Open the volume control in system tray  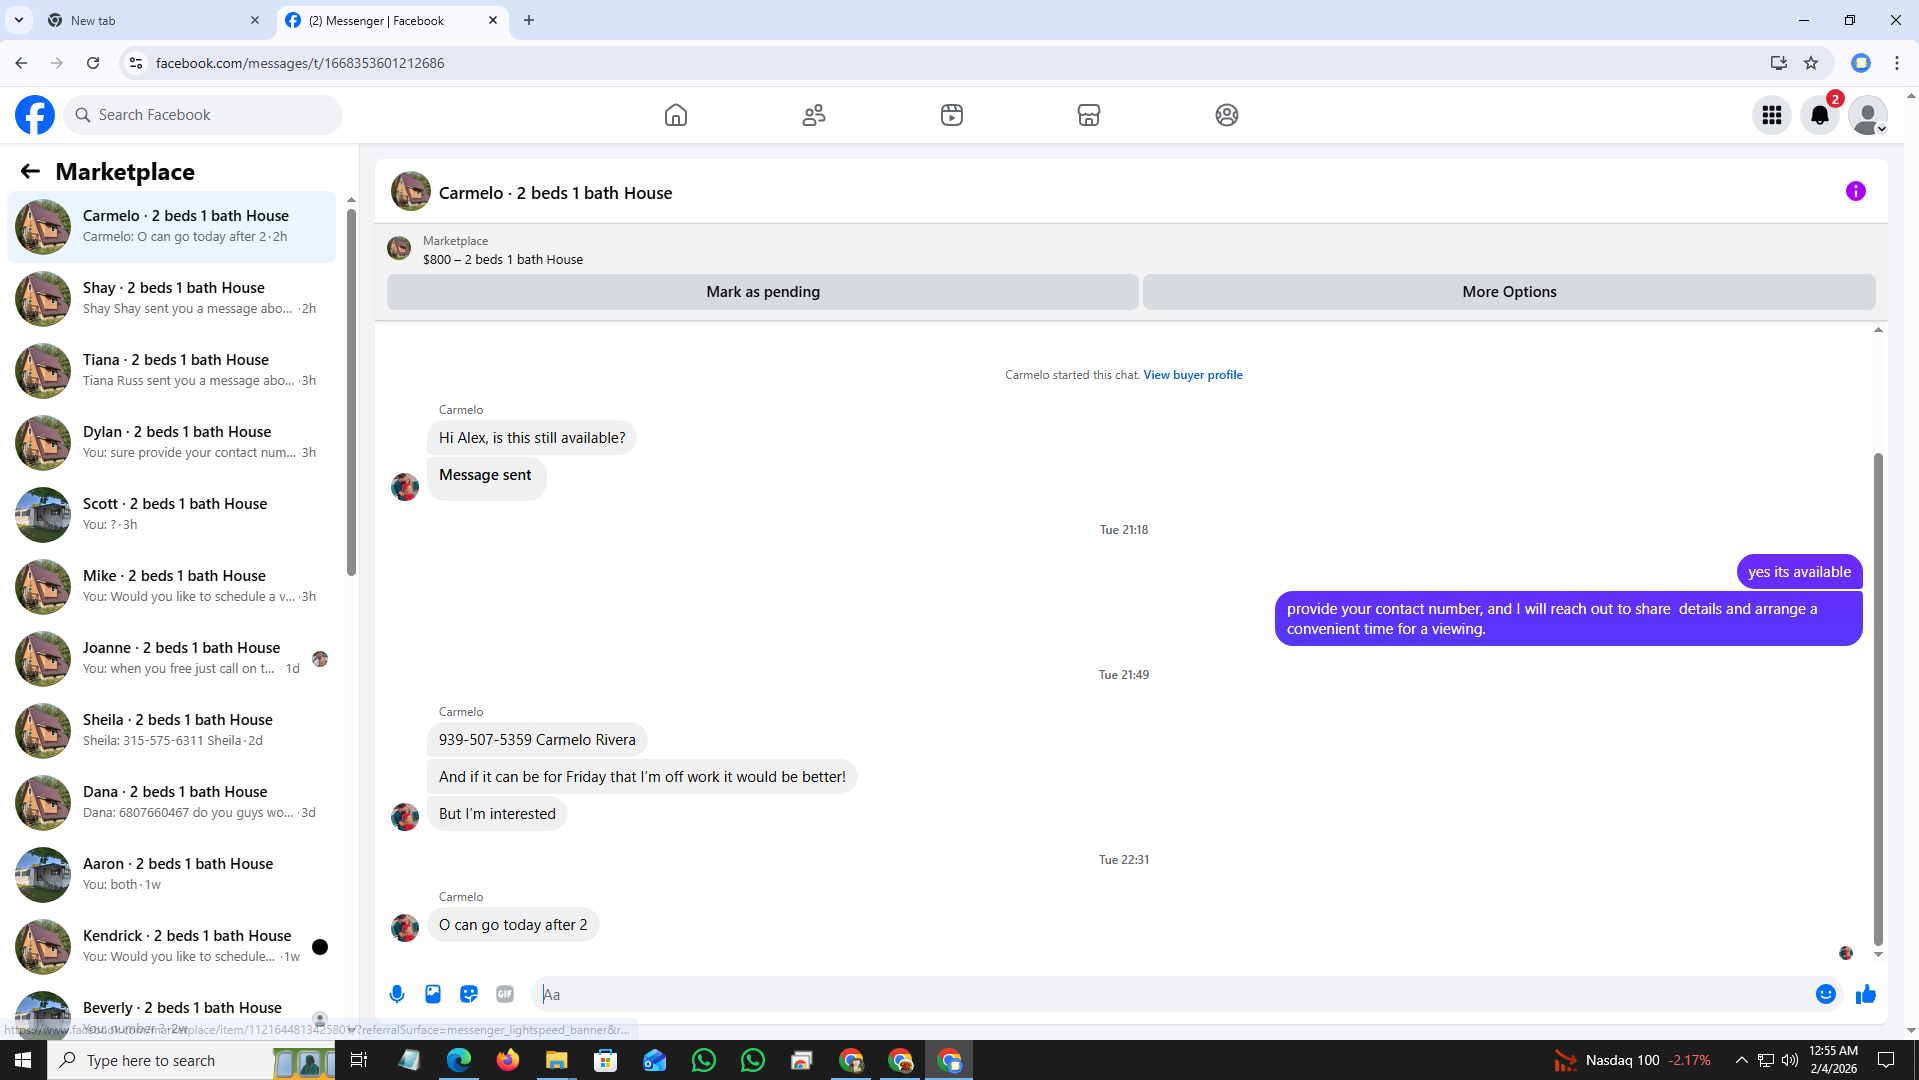(x=1790, y=1060)
